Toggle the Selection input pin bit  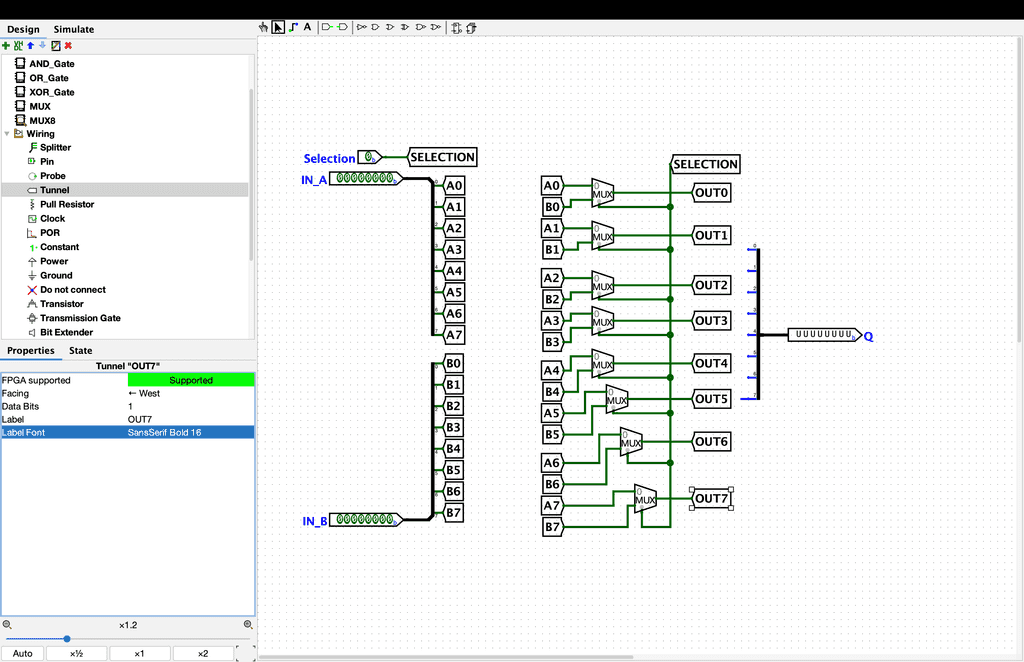click(x=369, y=157)
